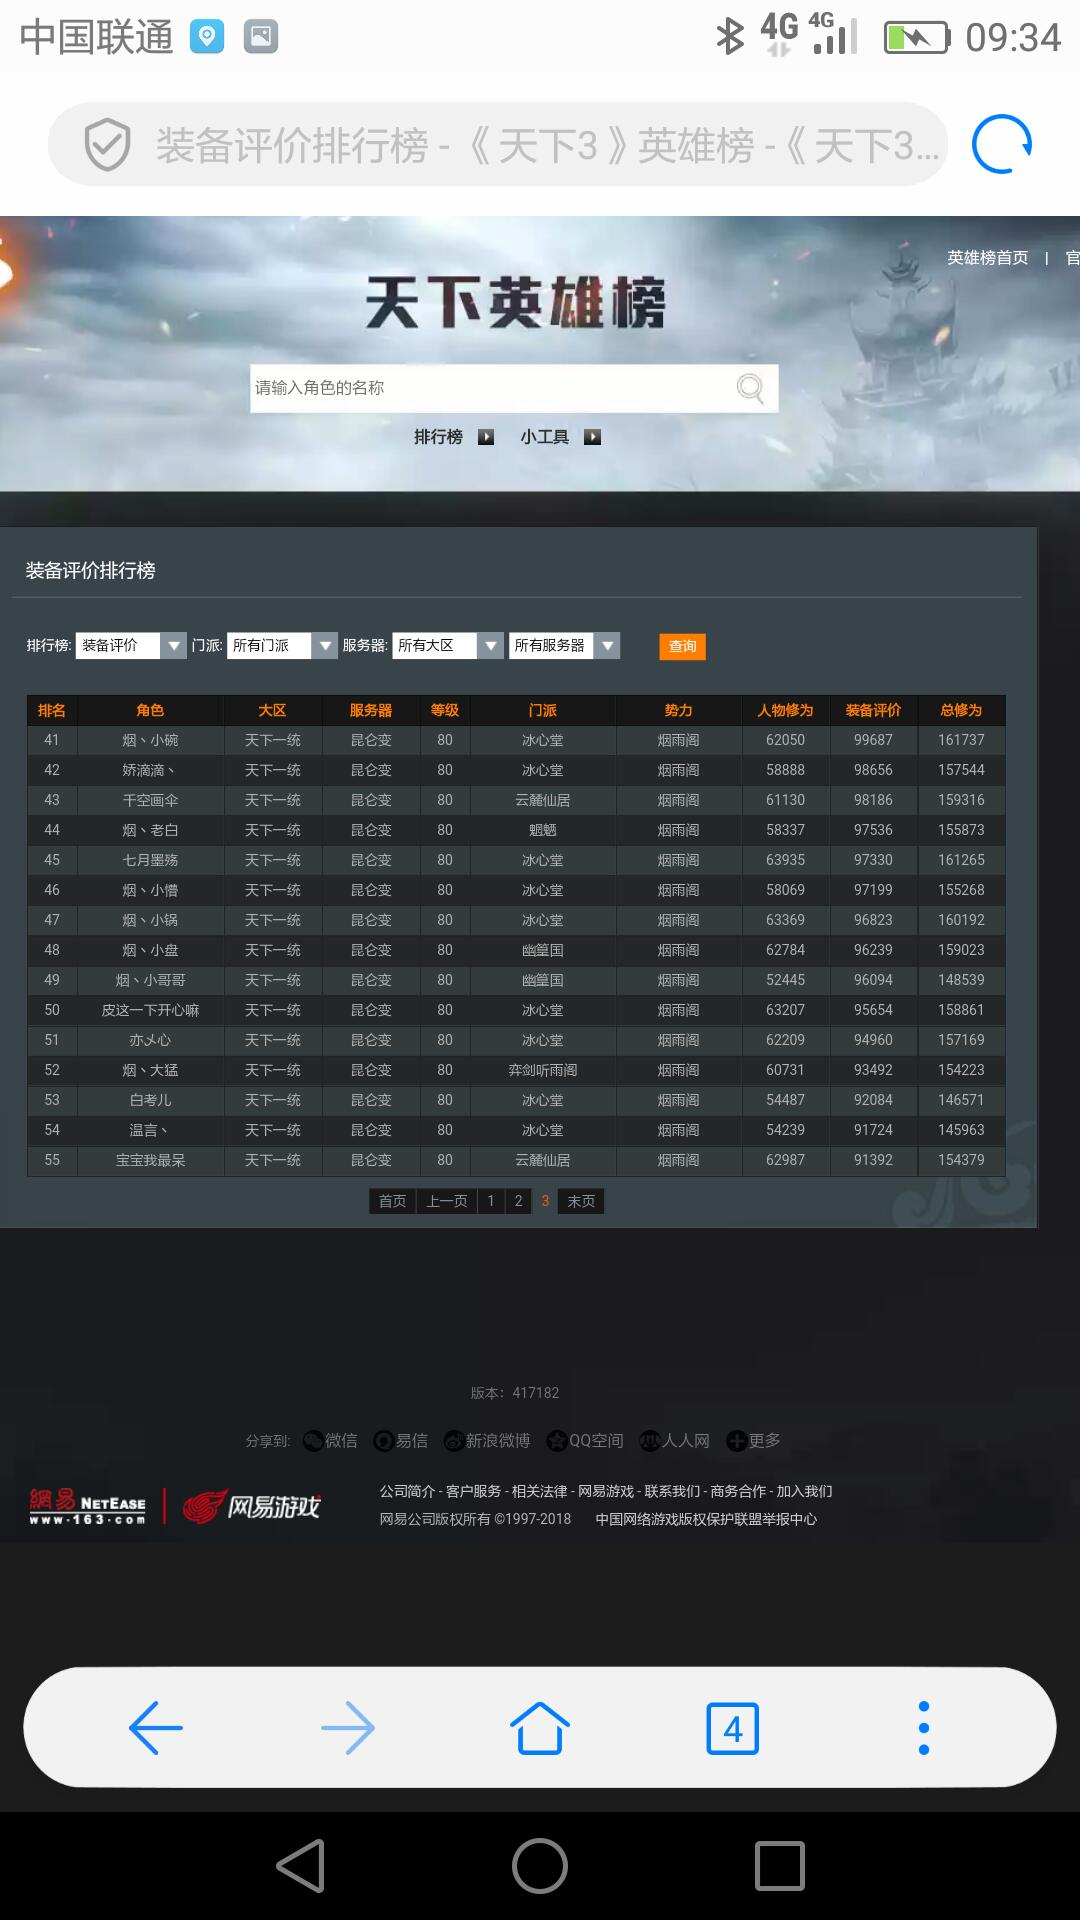Go to 上一页 in pagination
Image resolution: width=1080 pixels, height=1920 pixels.
coord(447,1201)
